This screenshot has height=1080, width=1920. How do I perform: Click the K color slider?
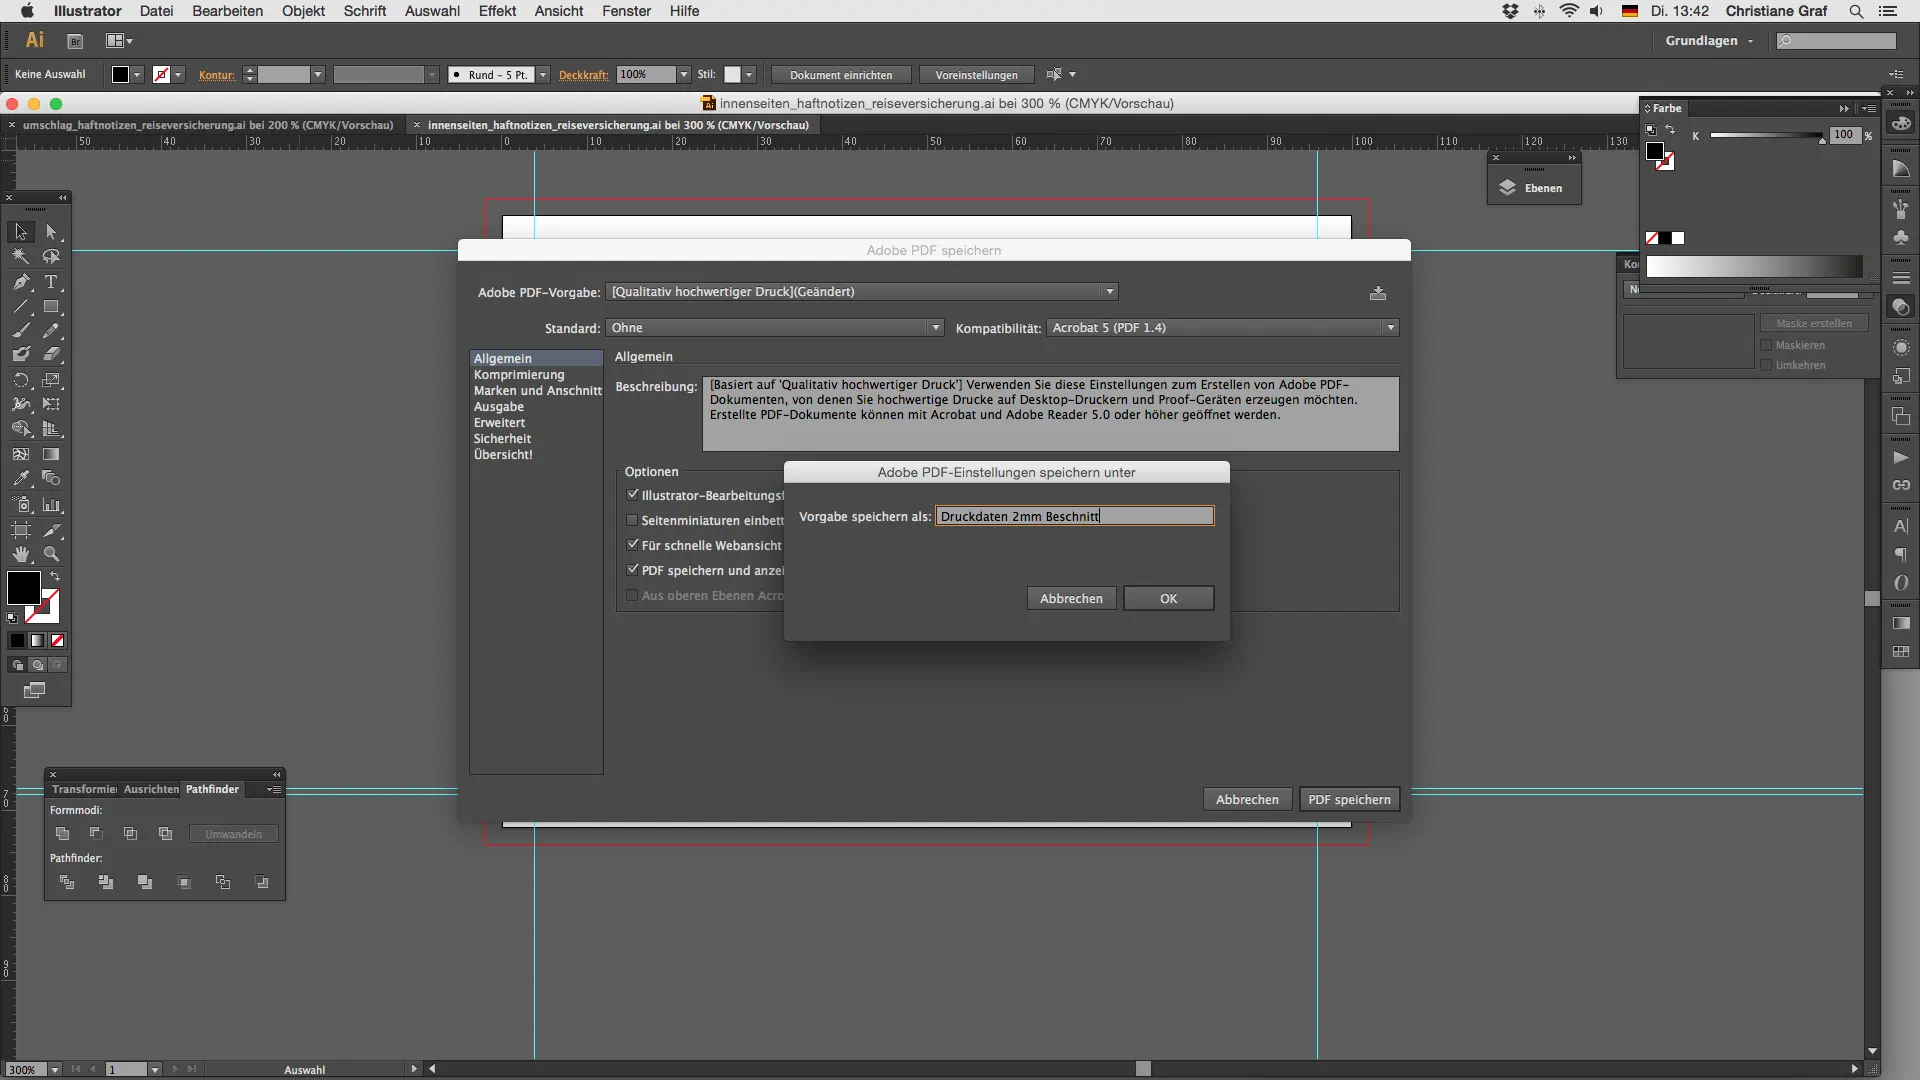click(x=1765, y=135)
